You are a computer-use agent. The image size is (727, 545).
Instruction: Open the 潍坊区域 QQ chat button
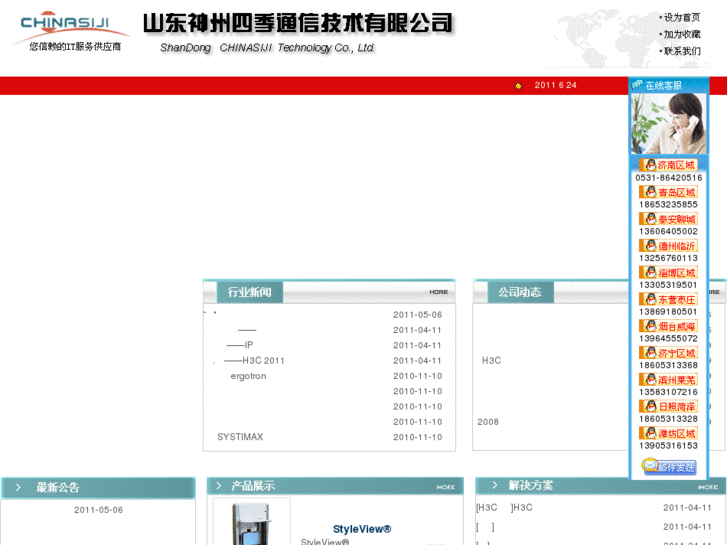668,433
